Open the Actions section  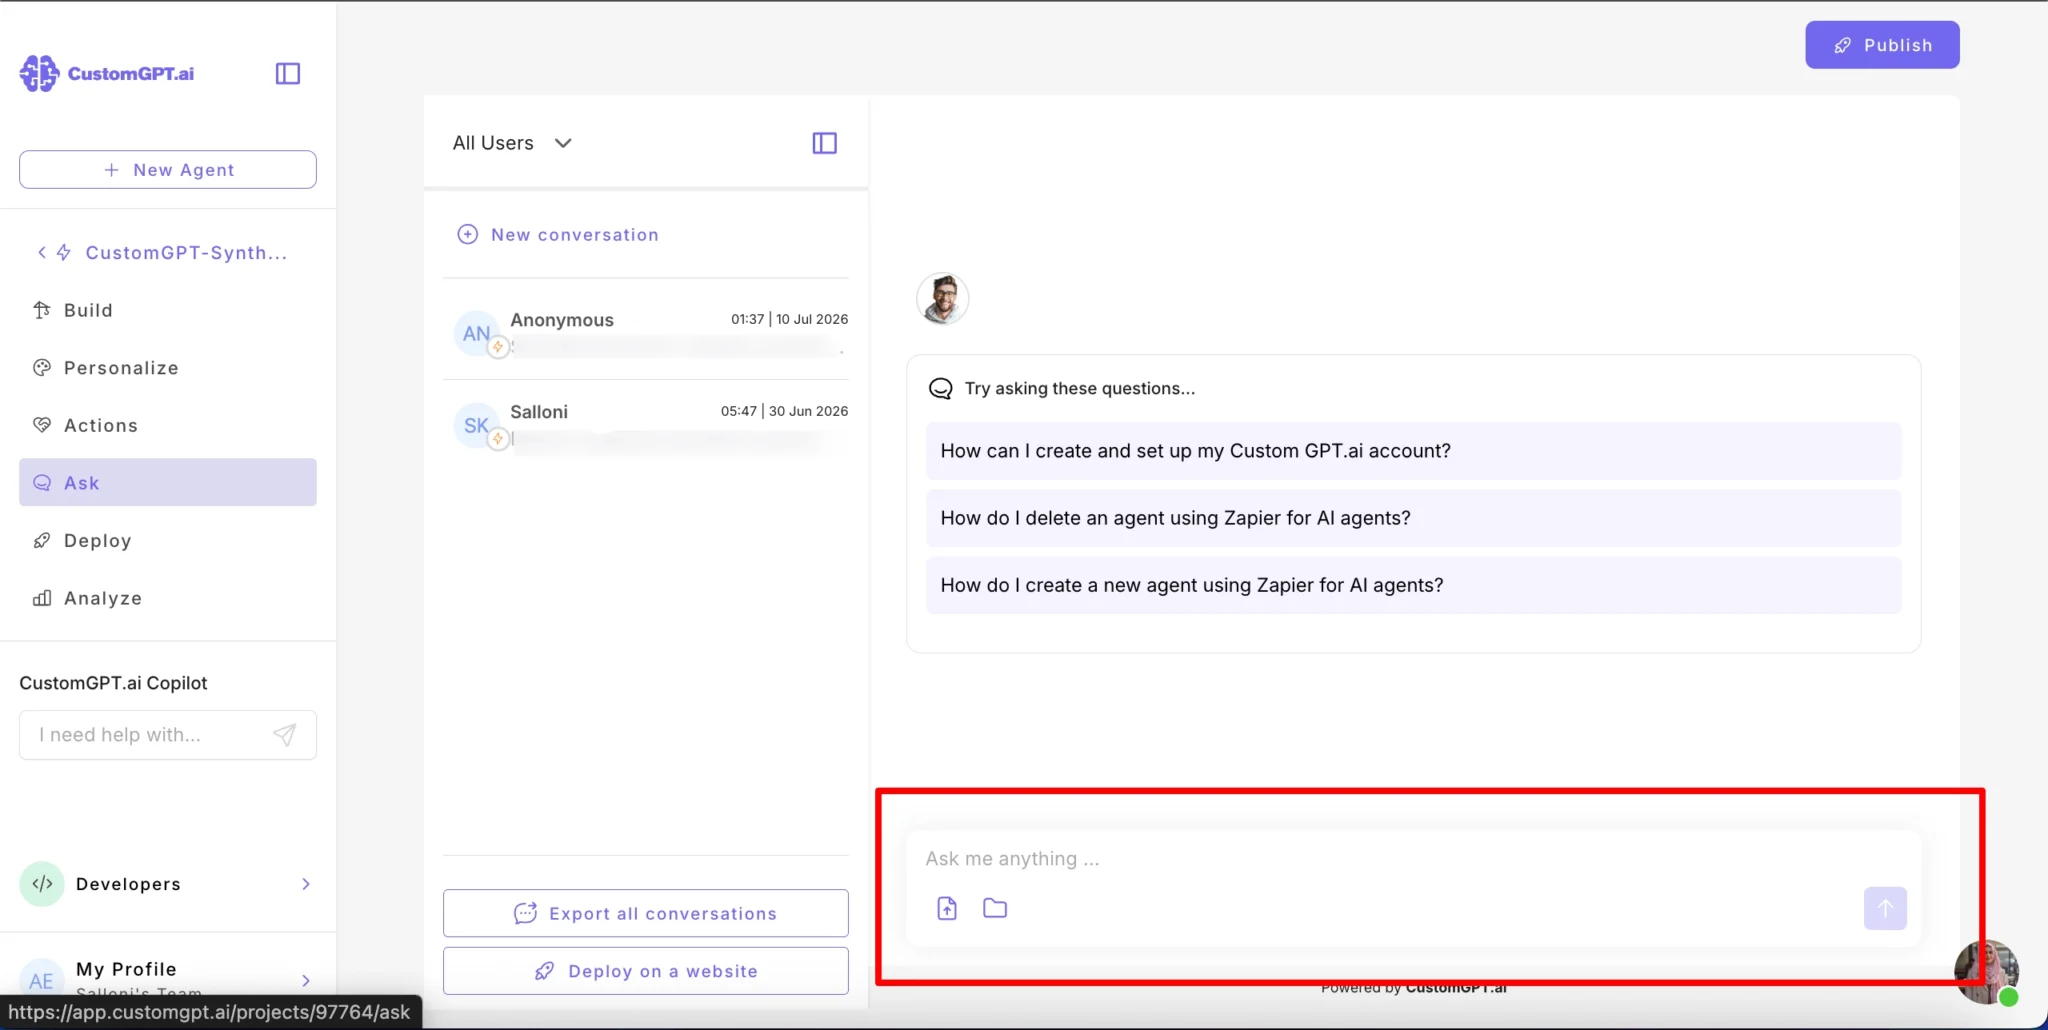tap(168, 425)
